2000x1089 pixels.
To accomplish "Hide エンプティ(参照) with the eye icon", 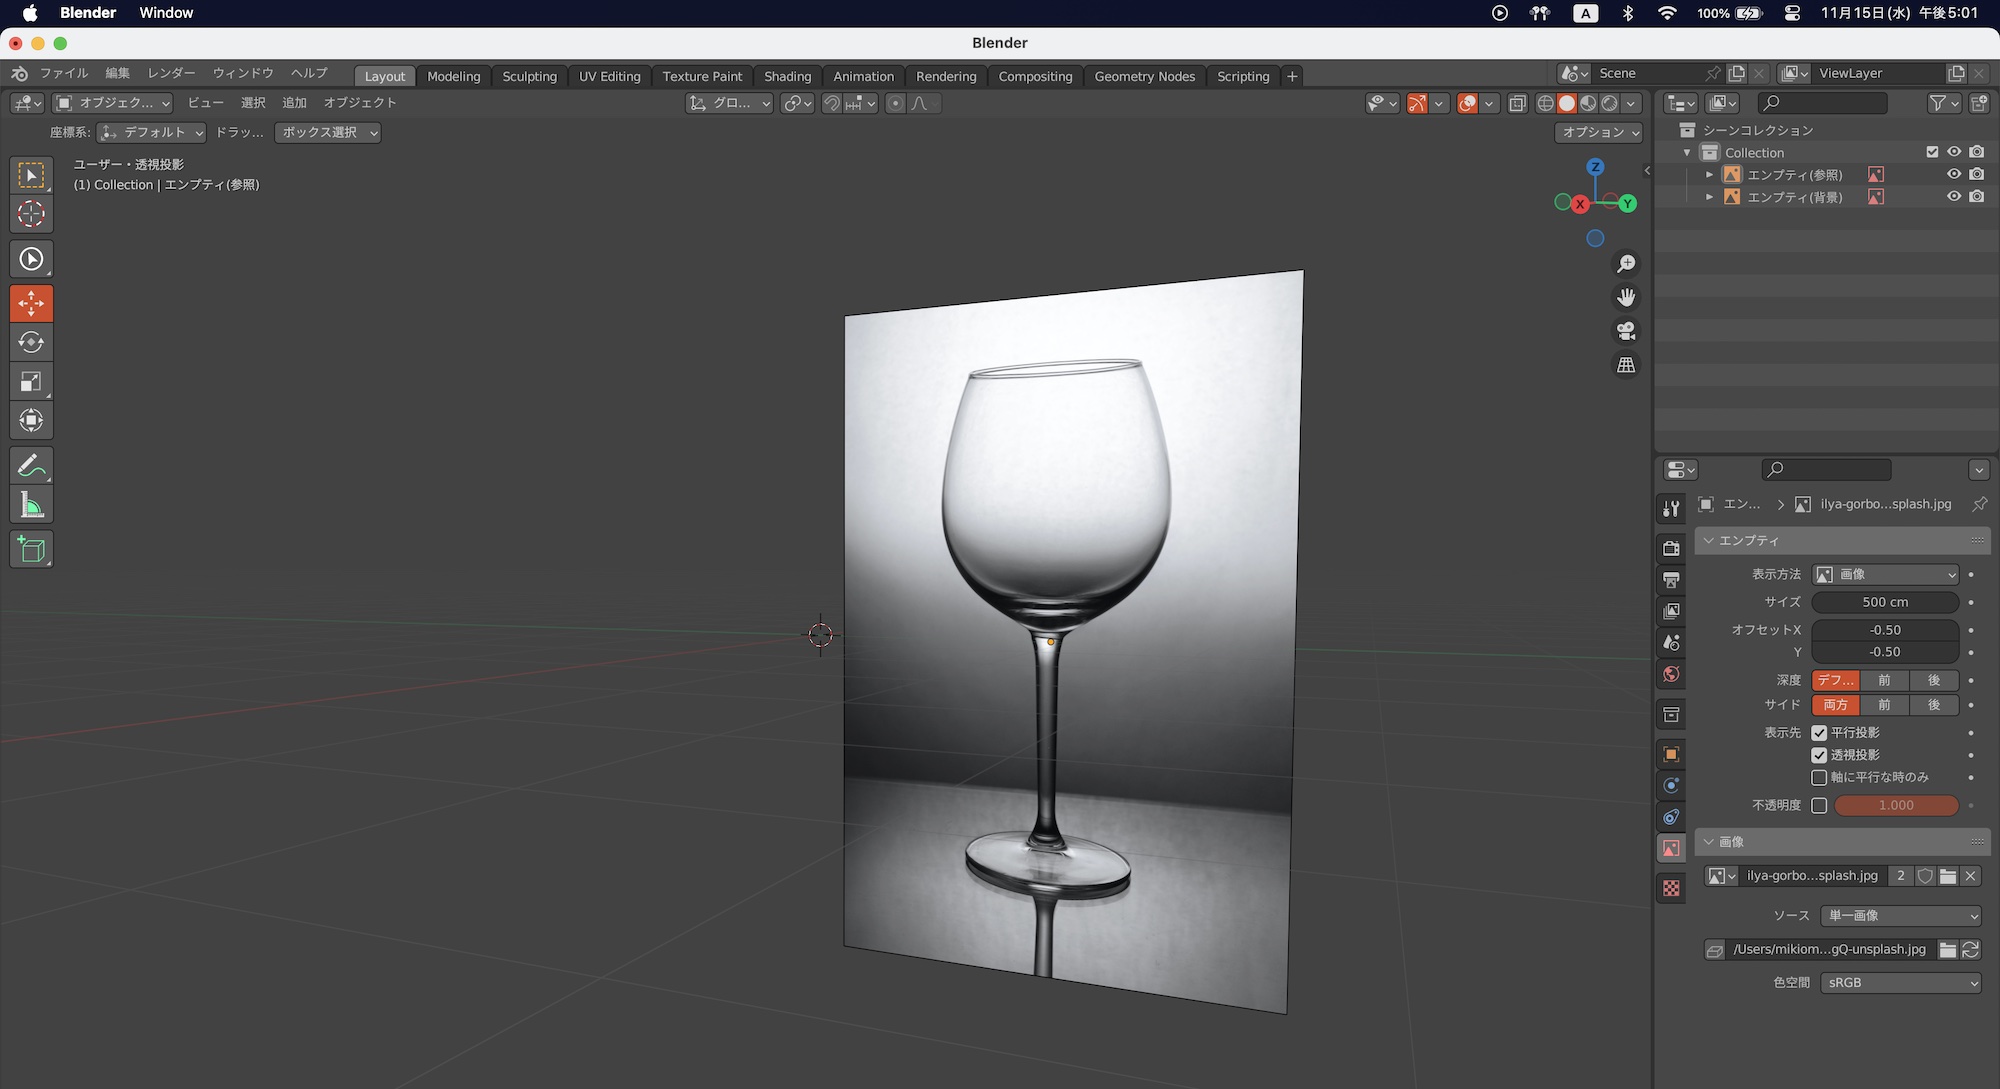I will (x=1953, y=174).
